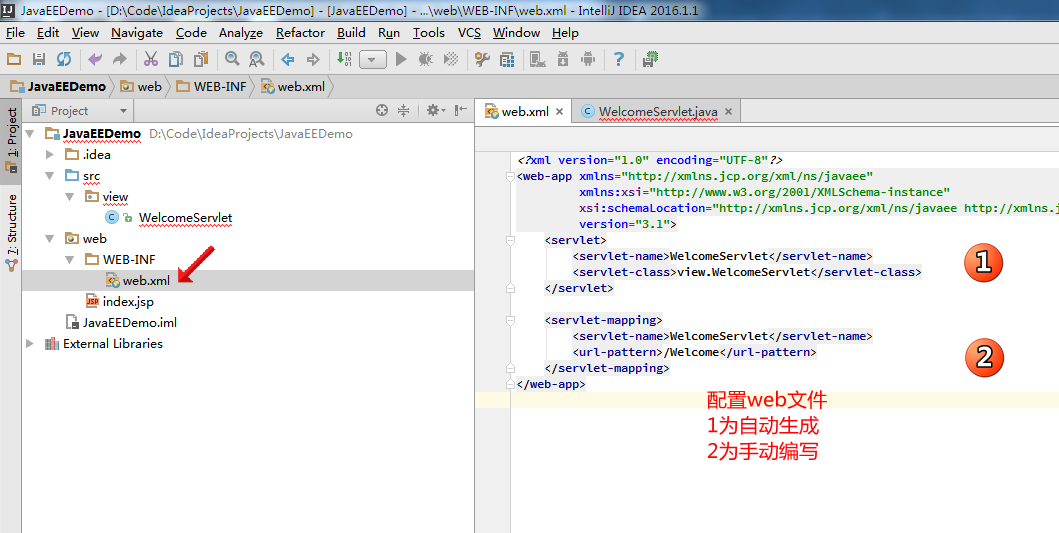Click the Collapse All icon in Project panel
Image resolution: width=1059 pixels, height=533 pixels.
click(x=404, y=110)
